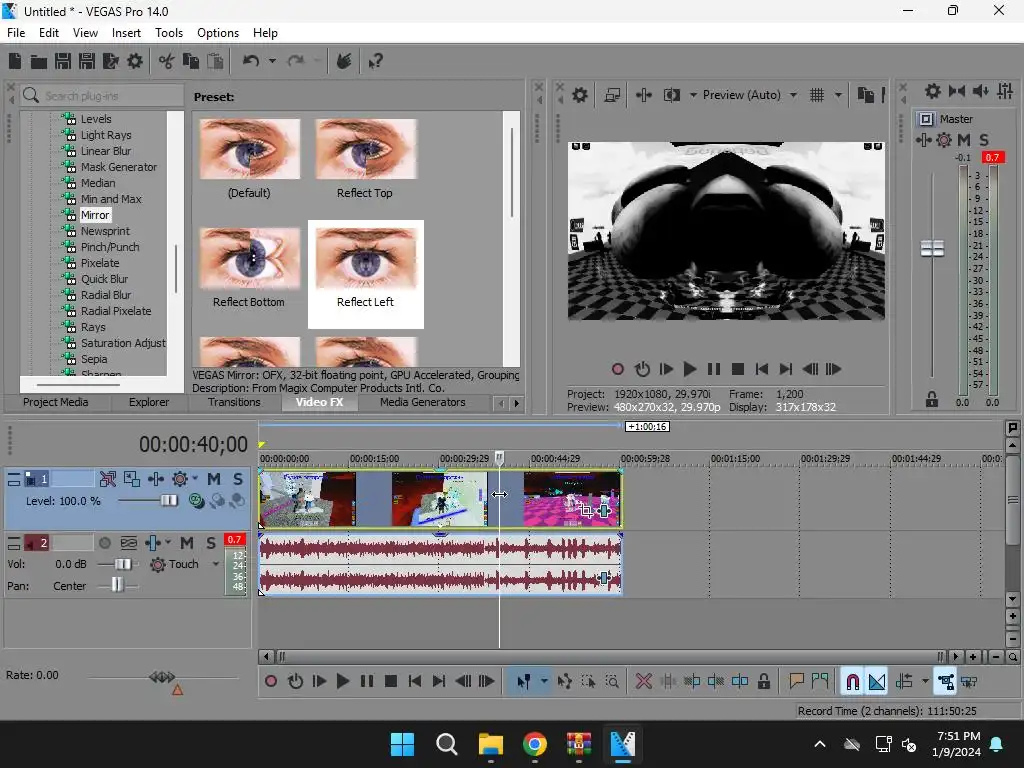Open the Insert menu
This screenshot has width=1024, height=768.
coord(126,33)
